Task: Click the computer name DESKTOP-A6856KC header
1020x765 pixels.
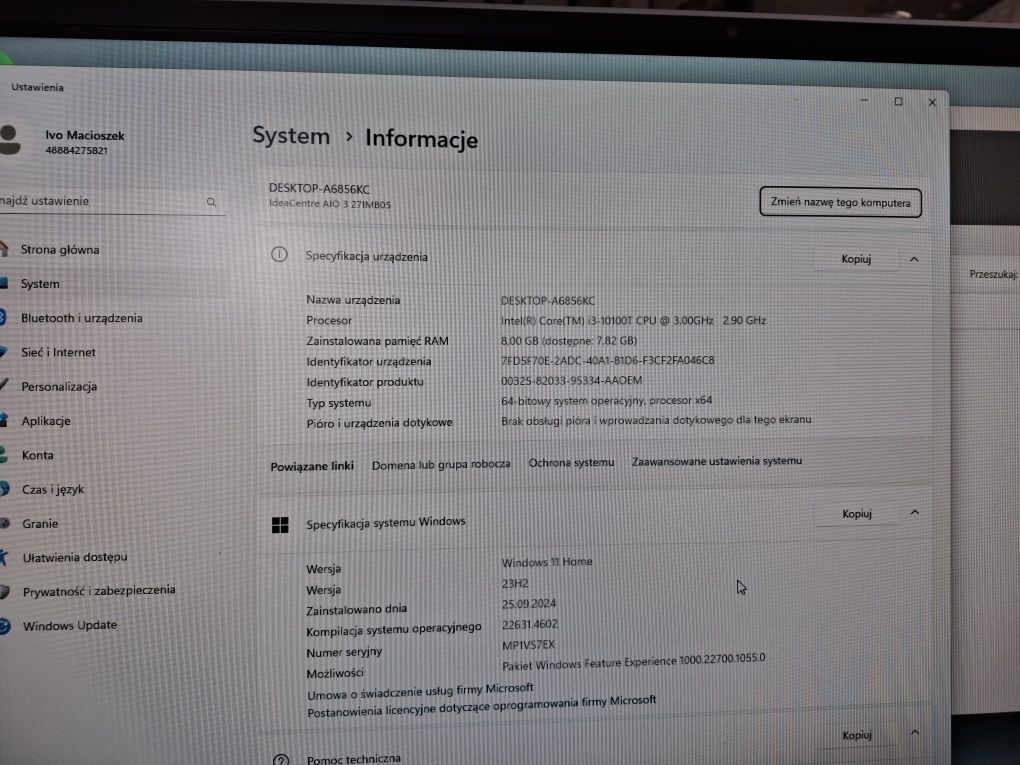Action: click(x=319, y=189)
